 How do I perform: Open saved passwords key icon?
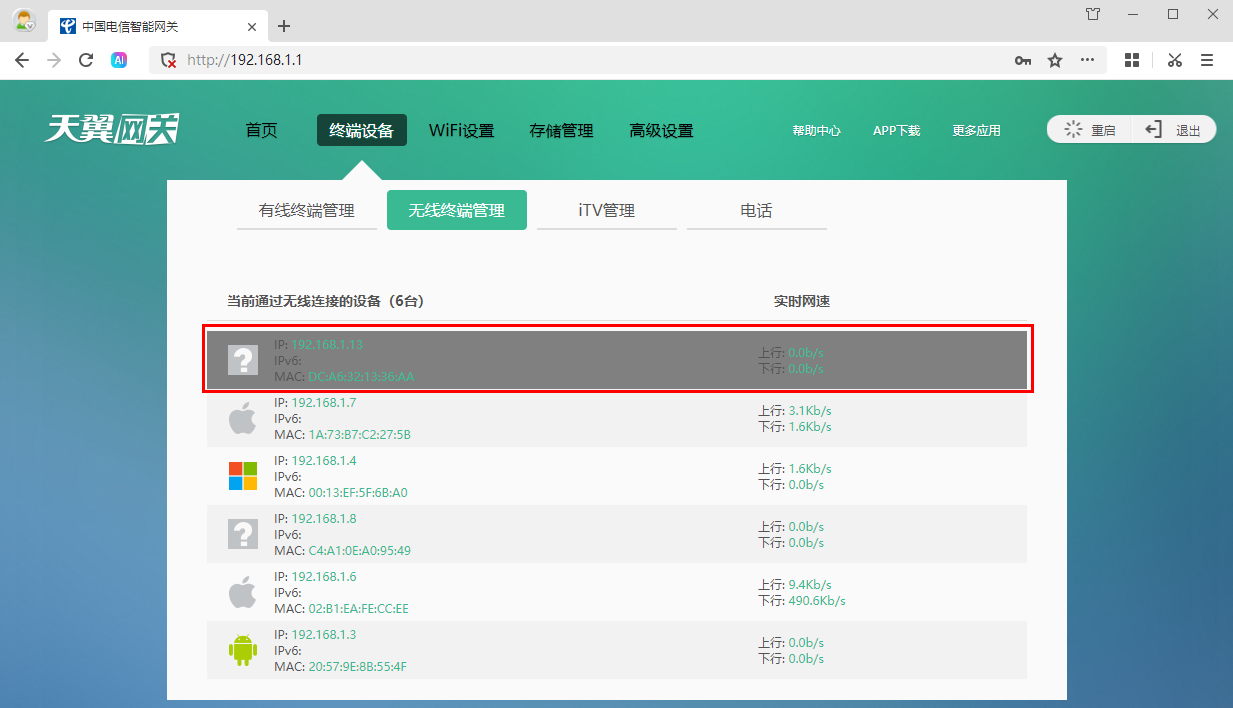tap(1022, 60)
